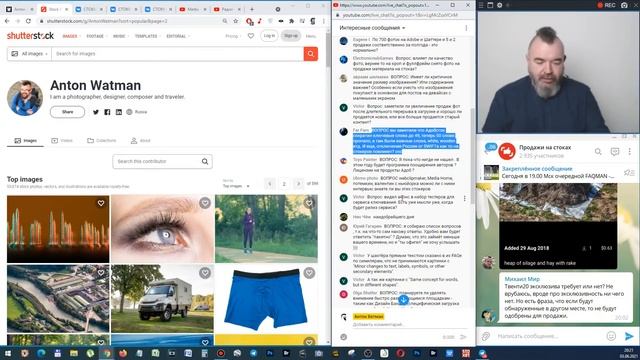Search in the Telegram chat
Screen dimensions: 640x360
[598, 151]
